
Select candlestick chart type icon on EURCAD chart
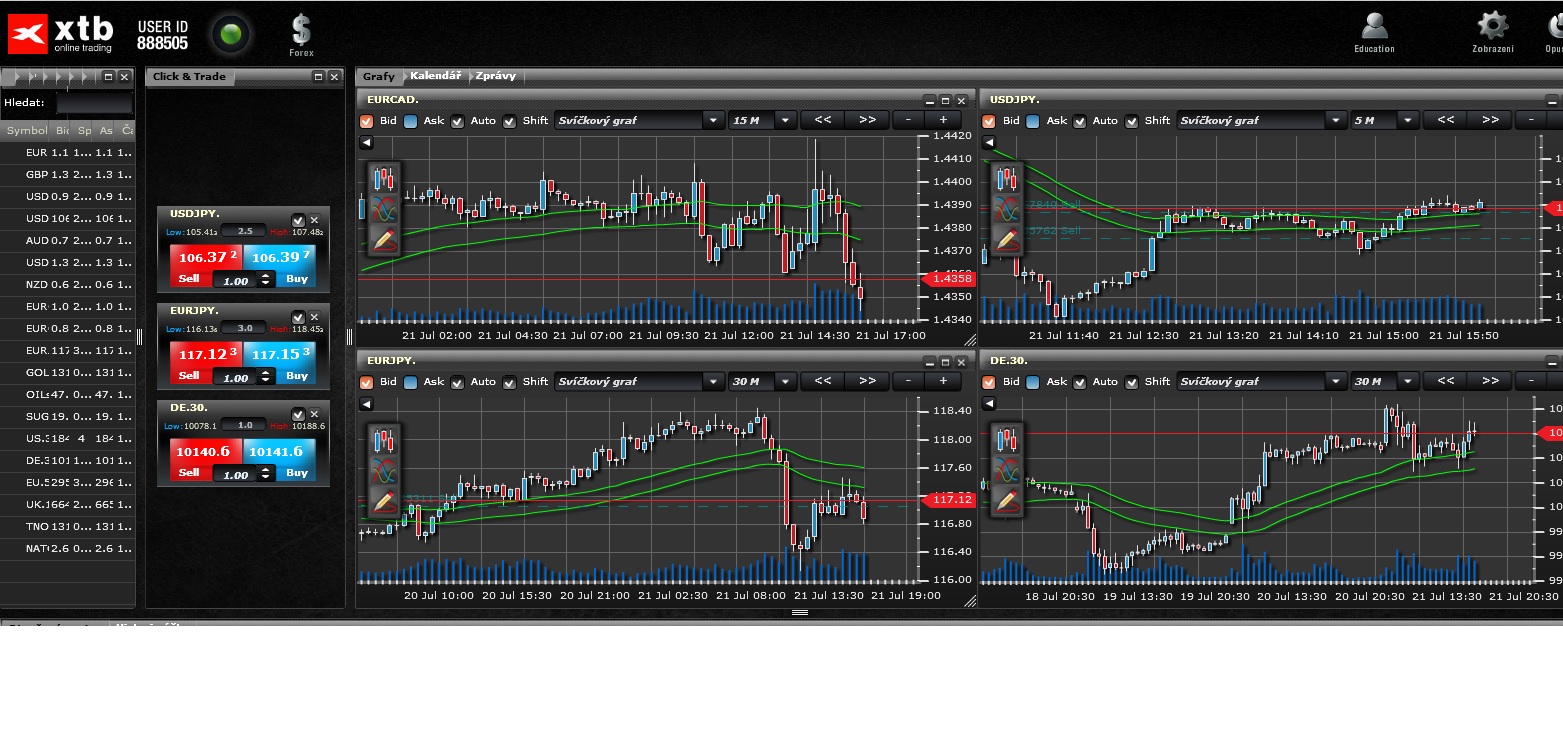click(384, 180)
